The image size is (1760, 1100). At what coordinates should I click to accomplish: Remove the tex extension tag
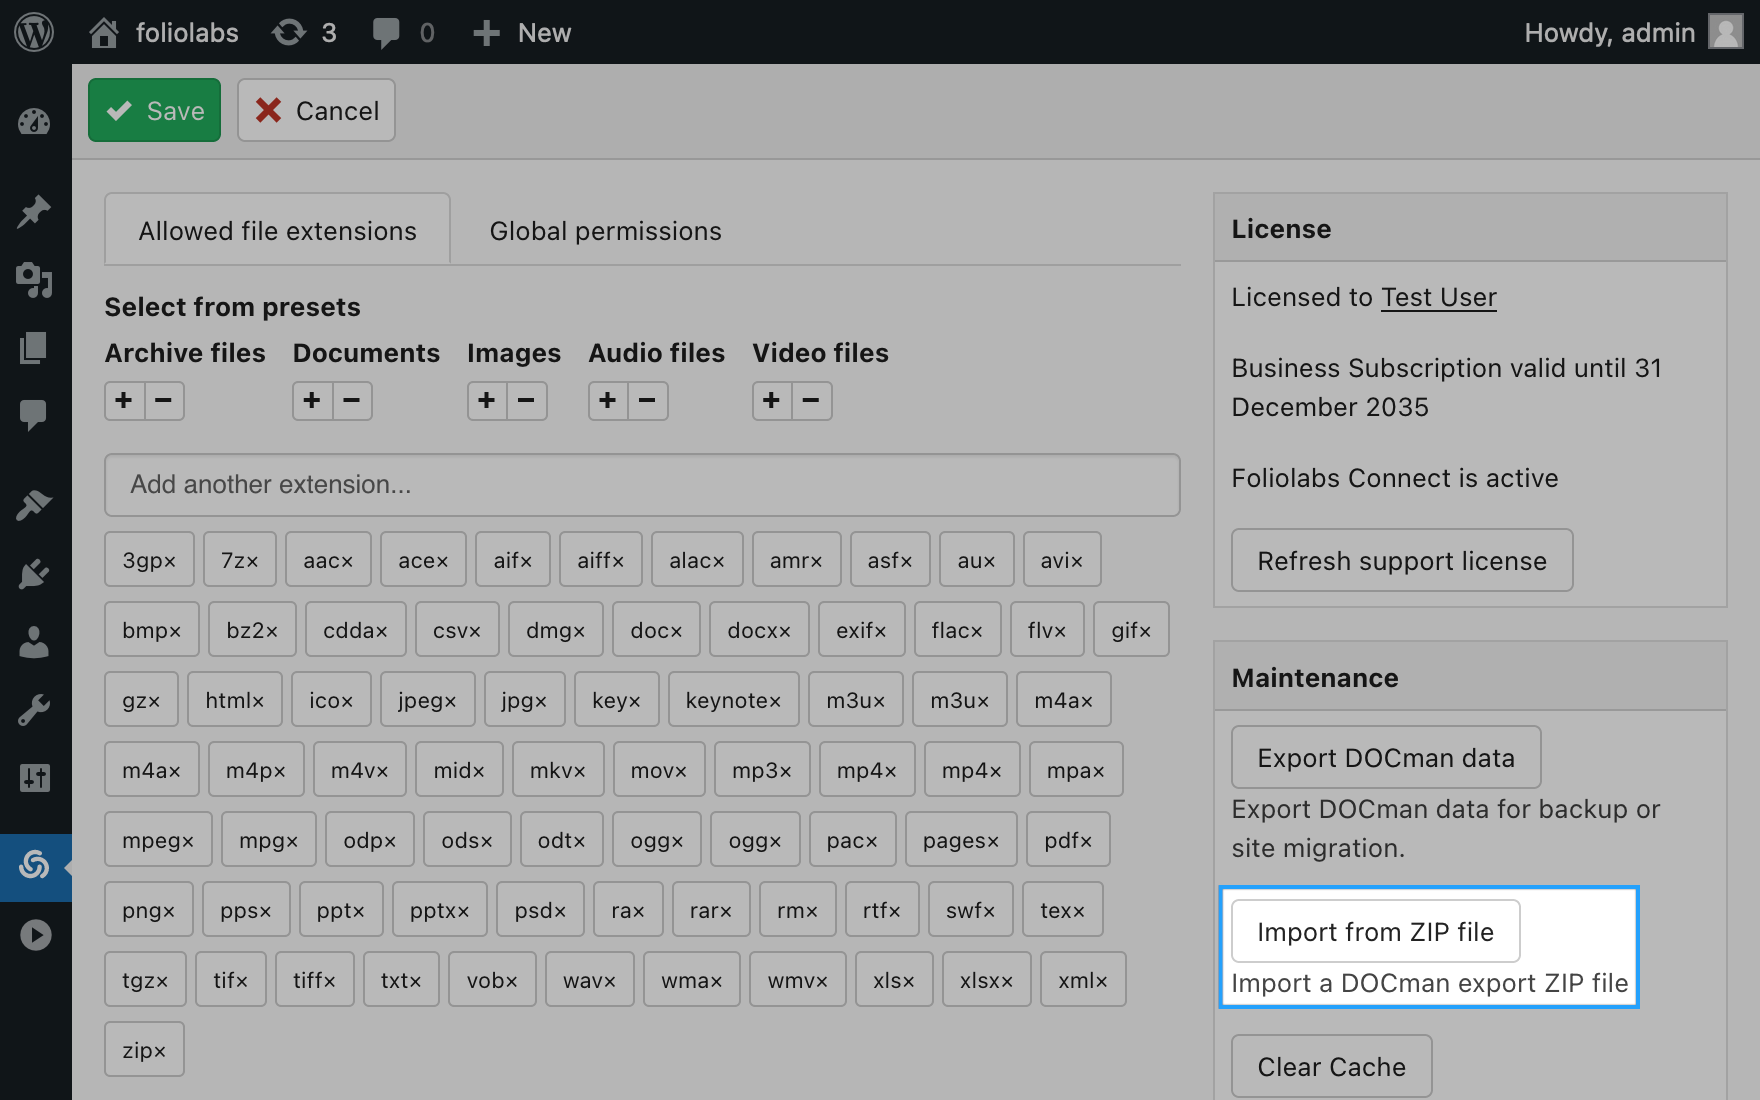tap(1079, 912)
